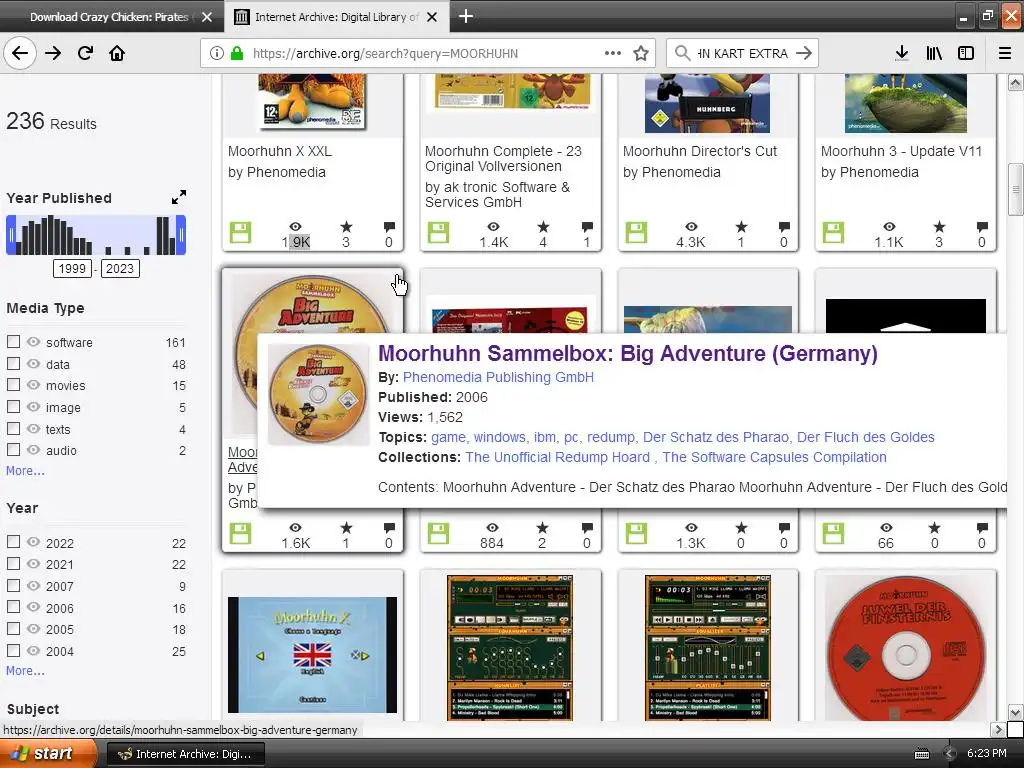Grab the left handle of year range slider
This screenshot has width=1024, height=768.
click(x=11, y=235)
